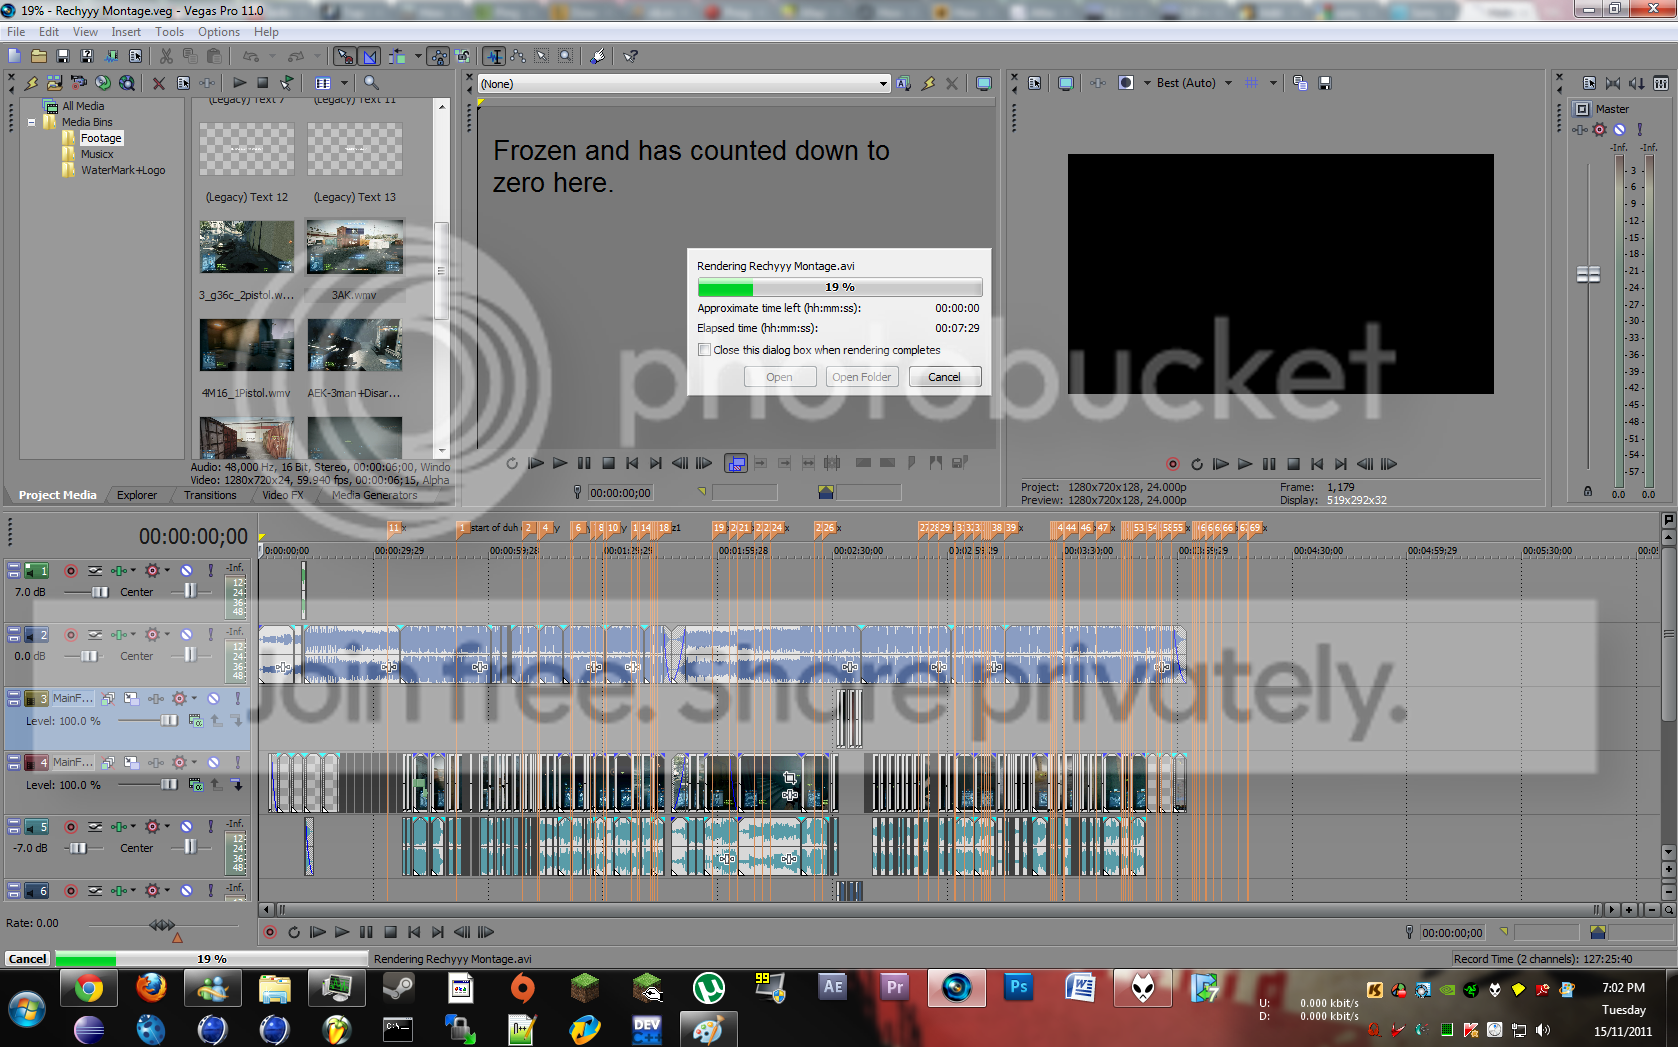Select the Musicx media bin

[x=97, y=154]
